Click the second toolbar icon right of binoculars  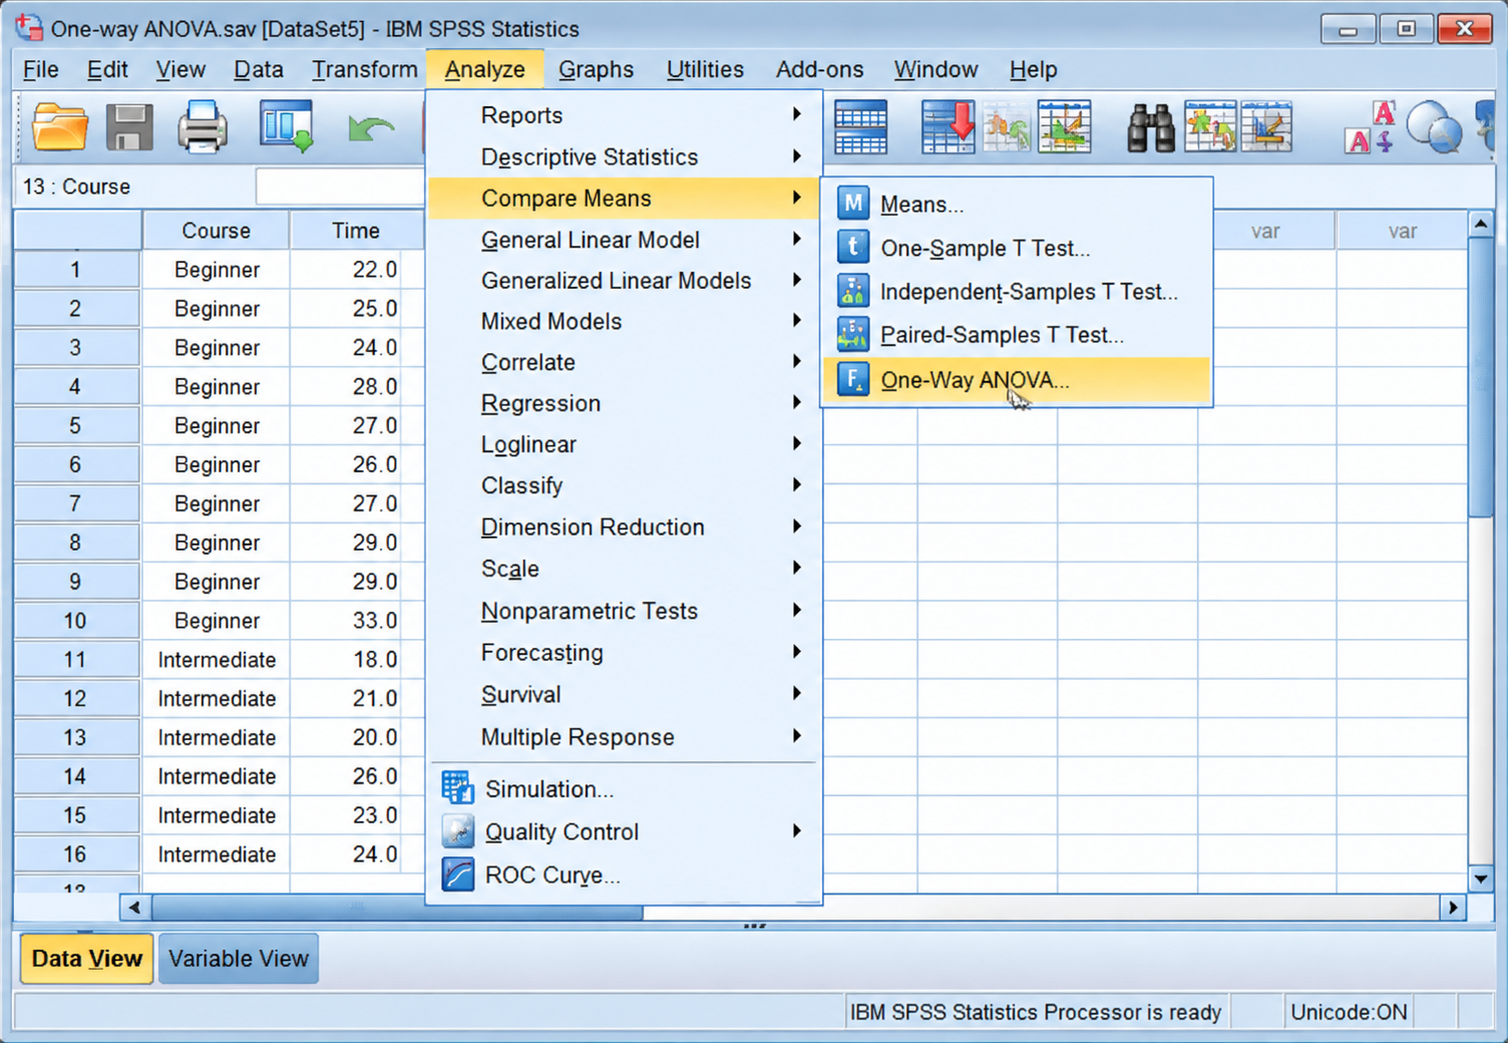pyautogui.click(x=1267, y=127)
